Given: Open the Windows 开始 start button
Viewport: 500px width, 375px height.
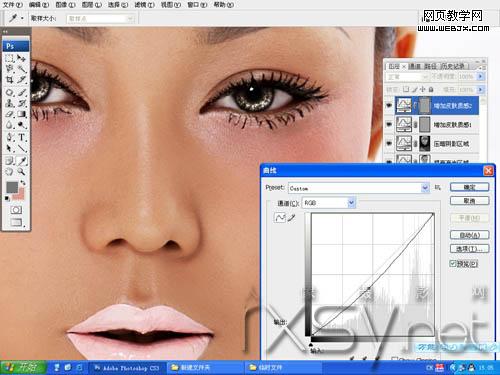Looking at the screenshot, I should (x=23, y=367).
